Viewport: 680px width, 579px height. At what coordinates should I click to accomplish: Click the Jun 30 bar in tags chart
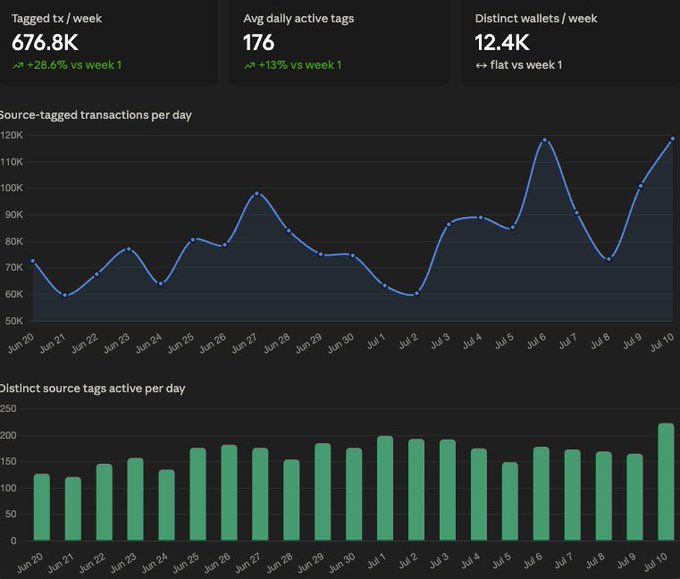pyautogui.click(x=354, y=494)
